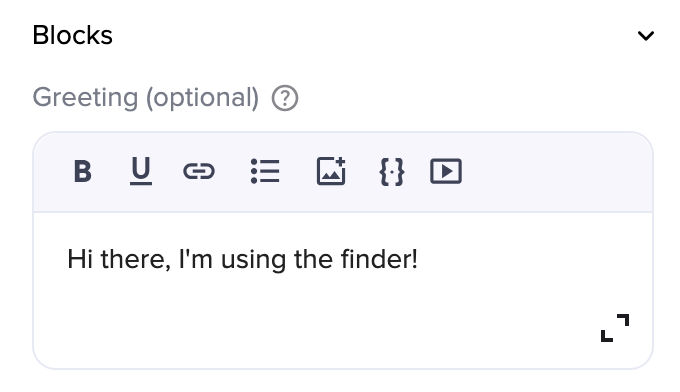
Task: Apply underline formatting to greeting text
Action: [x=141, y=171]
